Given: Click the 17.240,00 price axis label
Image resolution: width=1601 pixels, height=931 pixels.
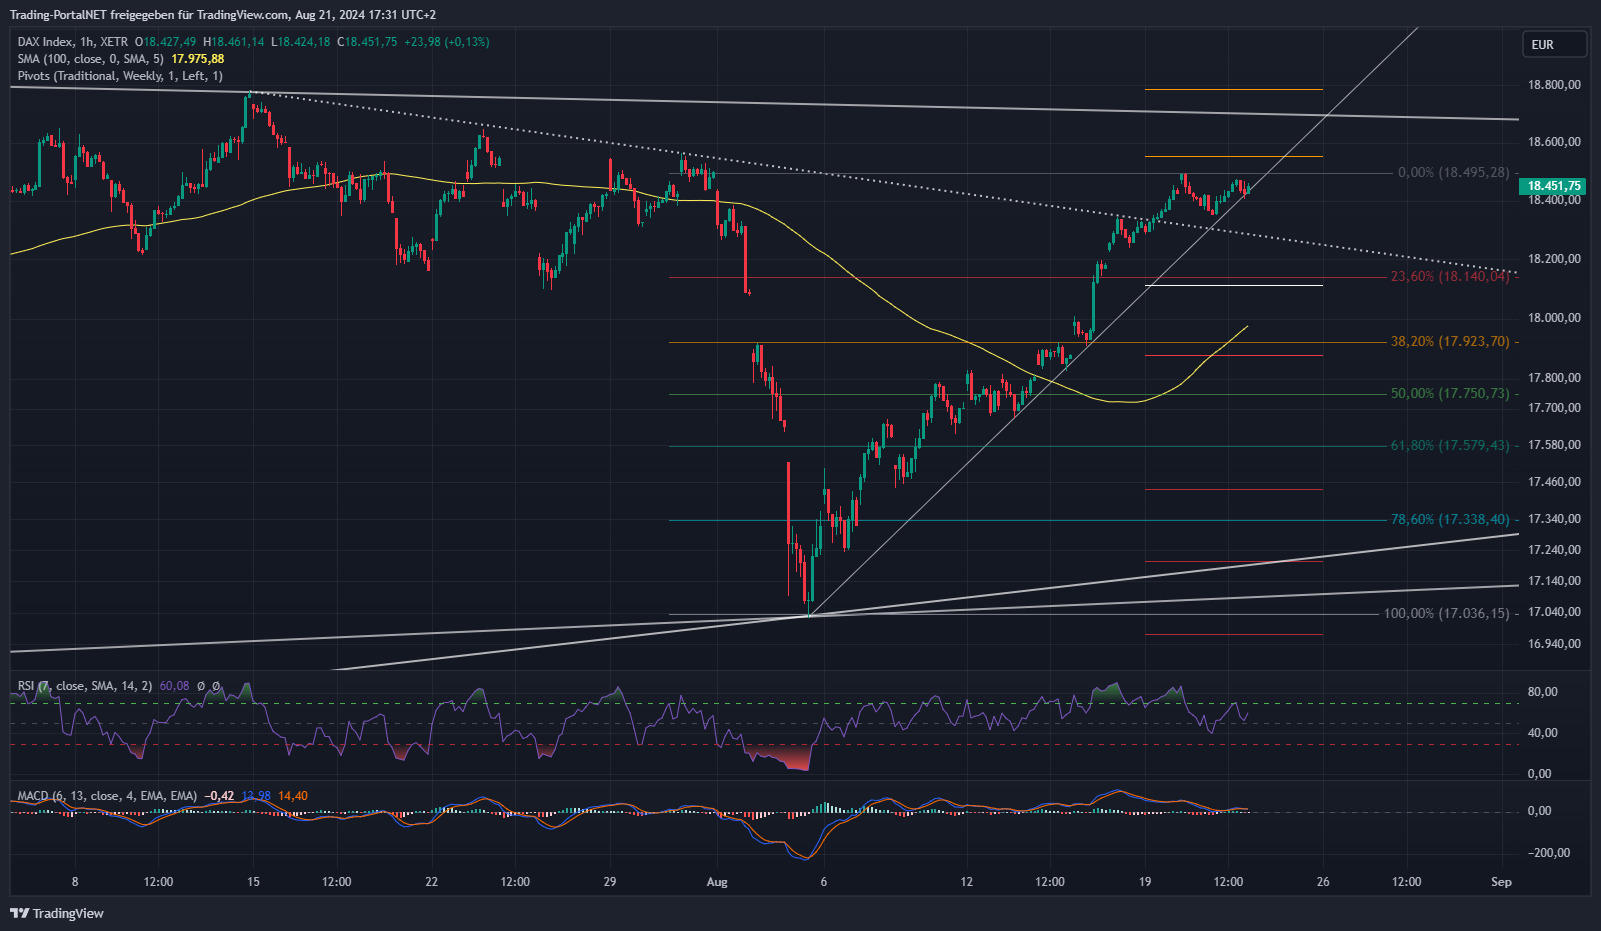Looking at the screenshot, I should (x=1555, y=550).
